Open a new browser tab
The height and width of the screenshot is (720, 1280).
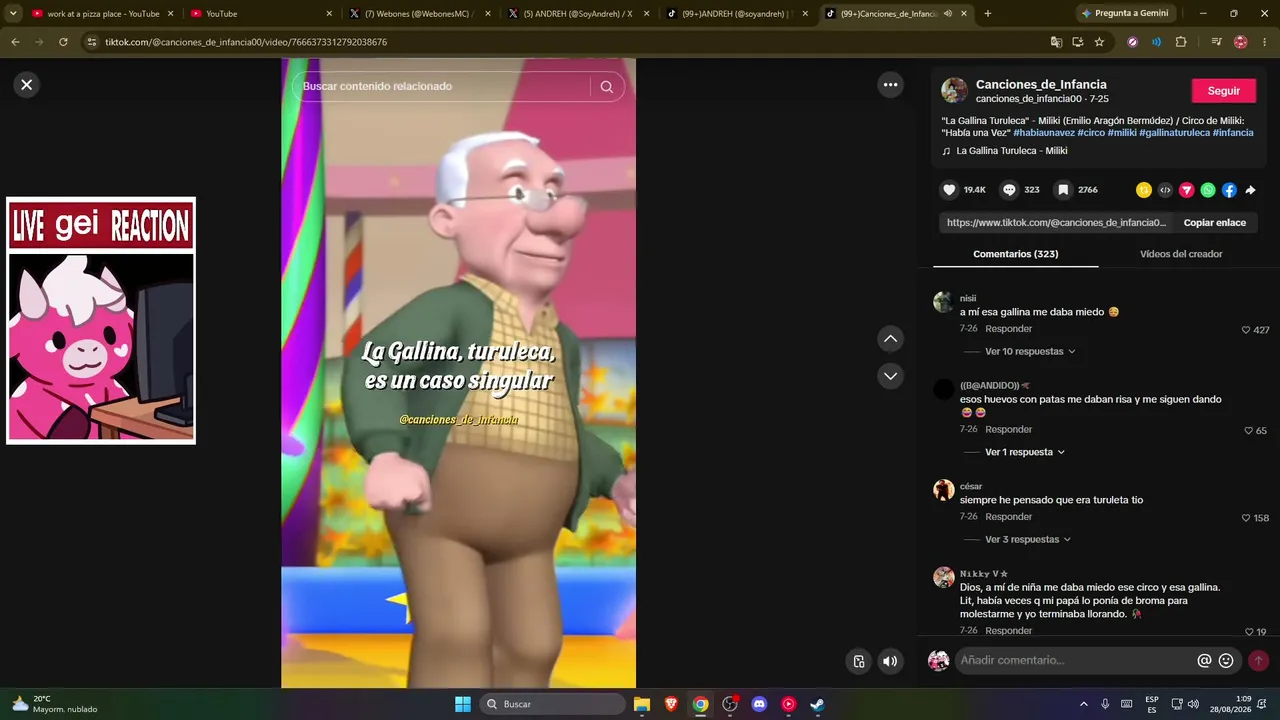[988, 14]
